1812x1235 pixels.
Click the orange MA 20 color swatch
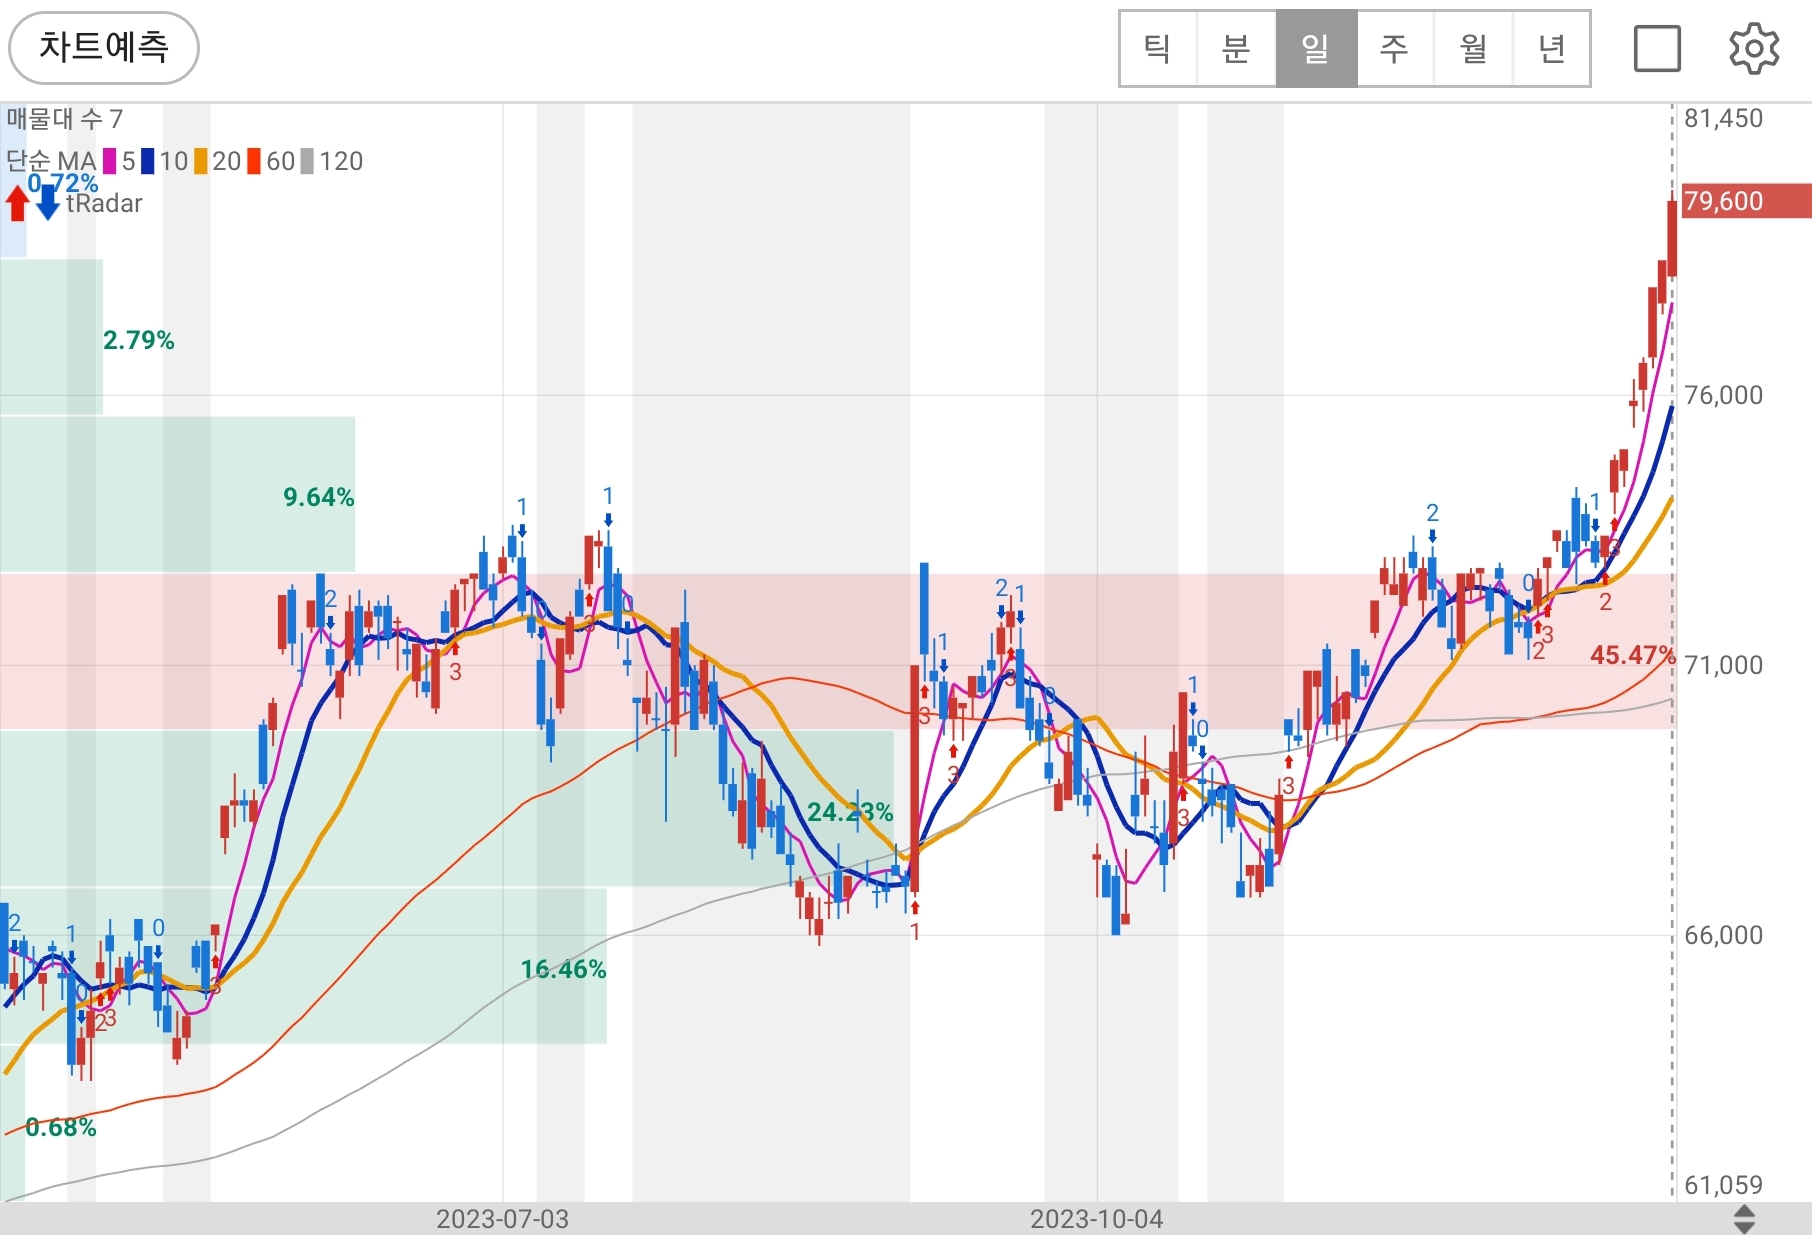click(x=201, y=161)
